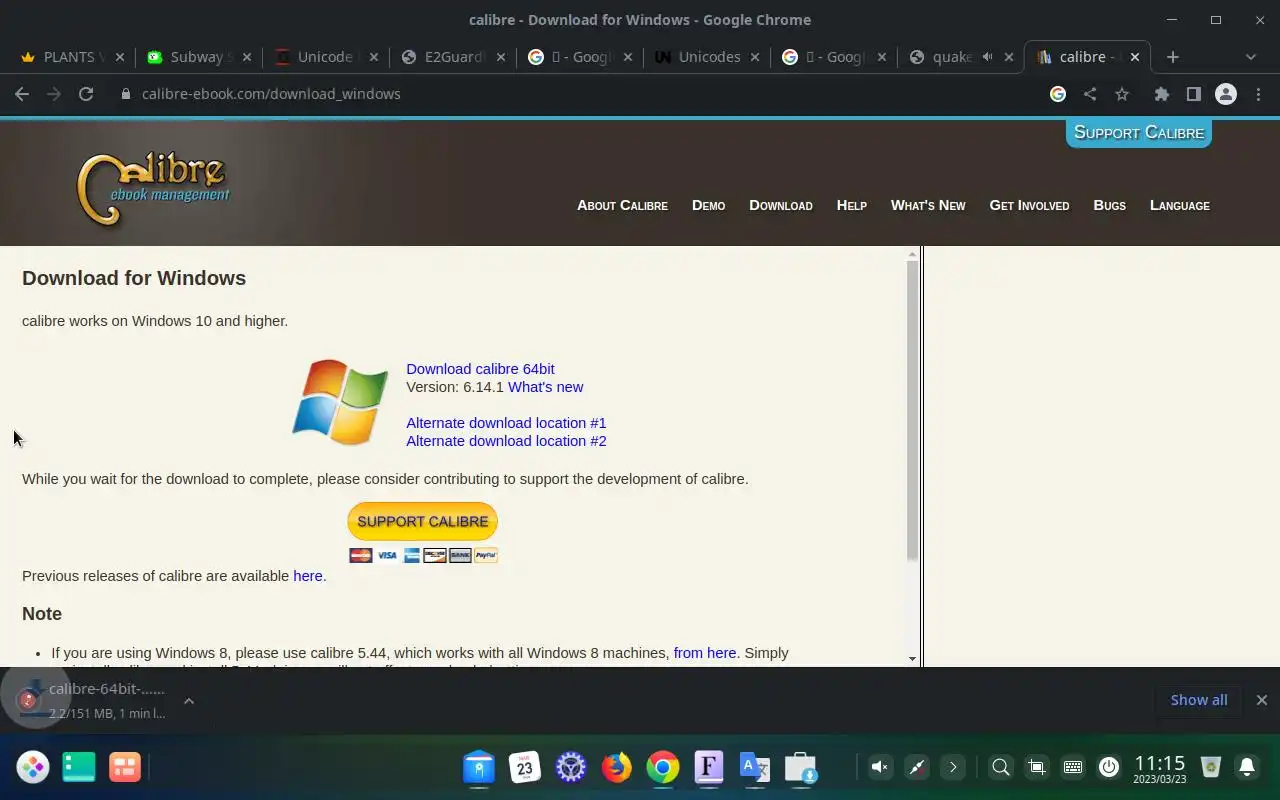The height and width of the screenshot is (800, 1280).
Task: Open the notifications bell icon
Action: coord(1247,767)
